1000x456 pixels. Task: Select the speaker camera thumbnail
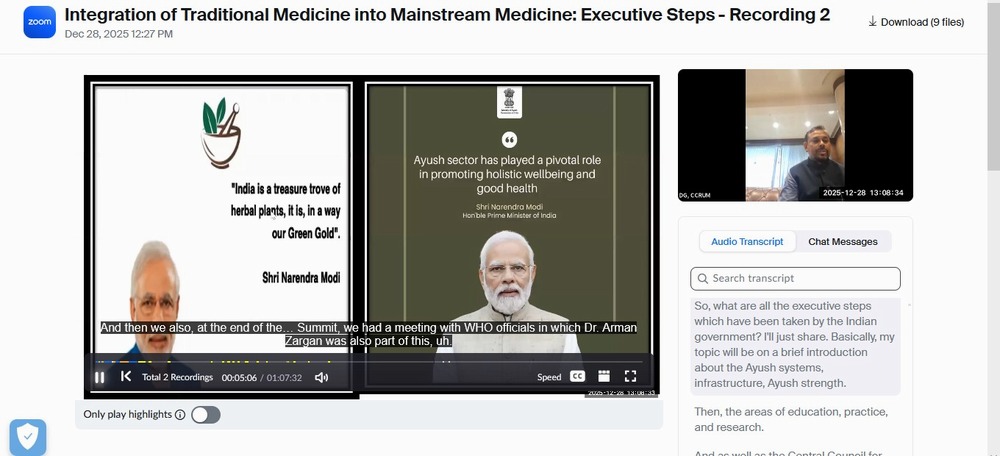[795, 135]
